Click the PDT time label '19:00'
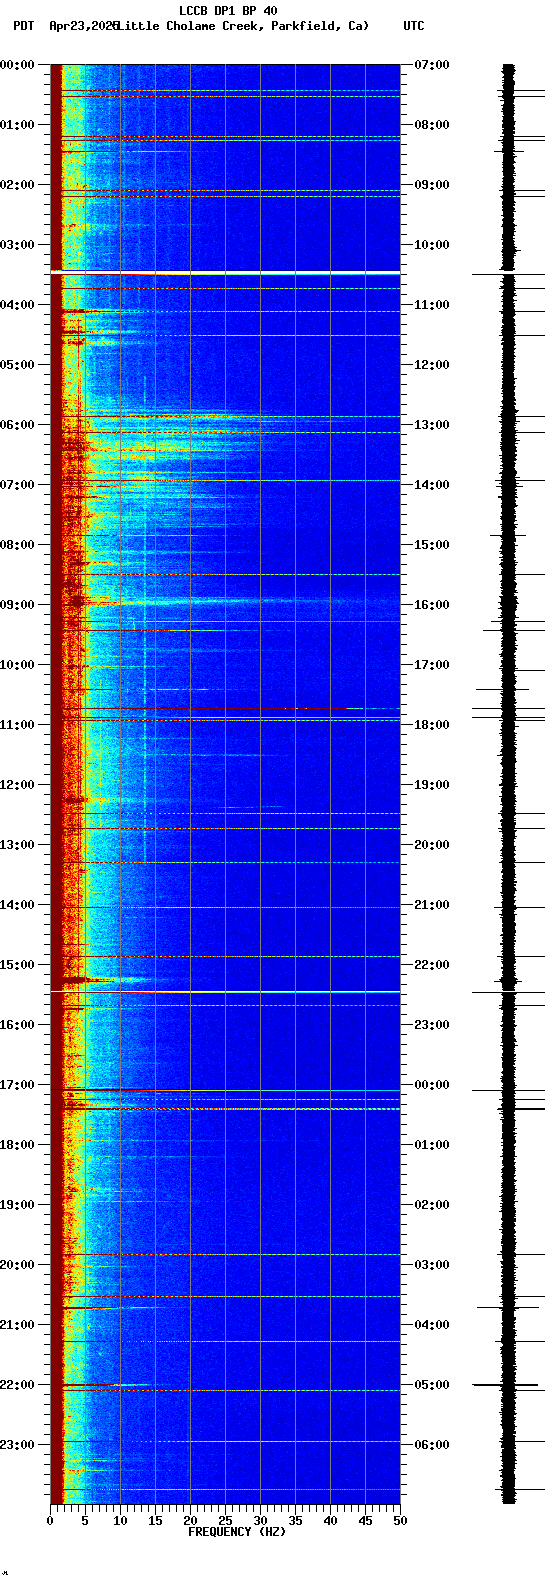 click(18, 1205)
